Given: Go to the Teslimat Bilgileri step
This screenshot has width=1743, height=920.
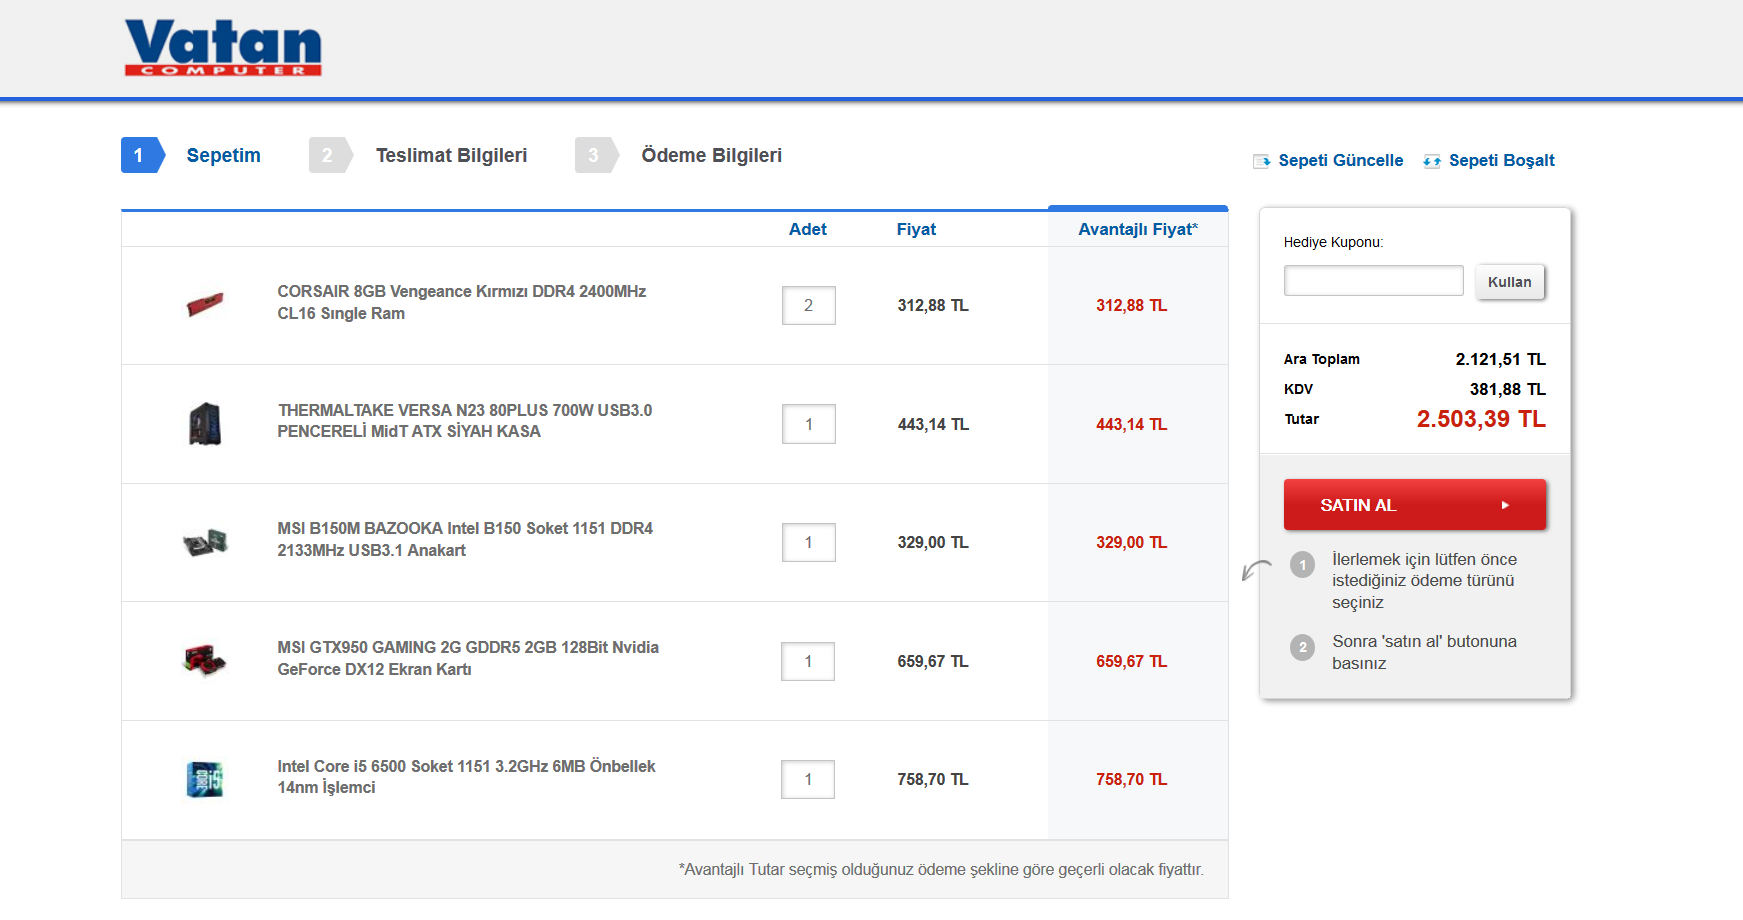Looking at the screenshot, I should pos(451,155).
